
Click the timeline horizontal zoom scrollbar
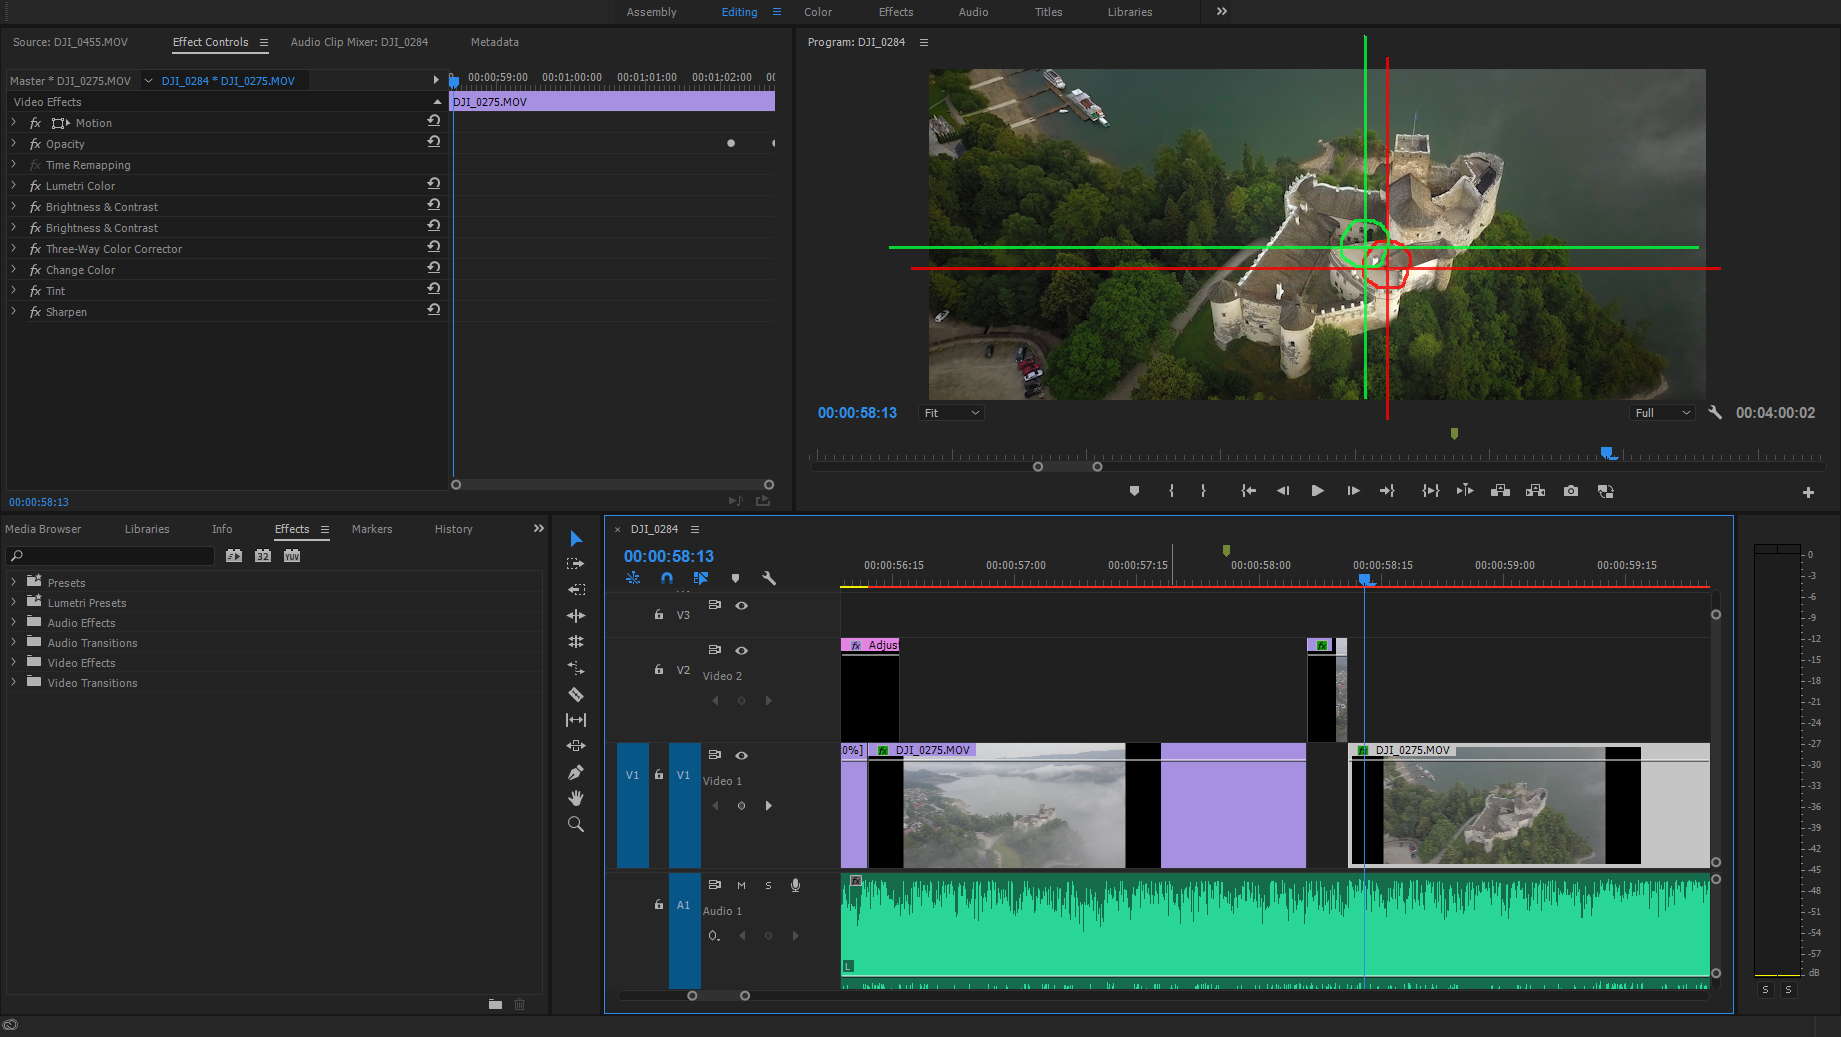click(718, 996)
